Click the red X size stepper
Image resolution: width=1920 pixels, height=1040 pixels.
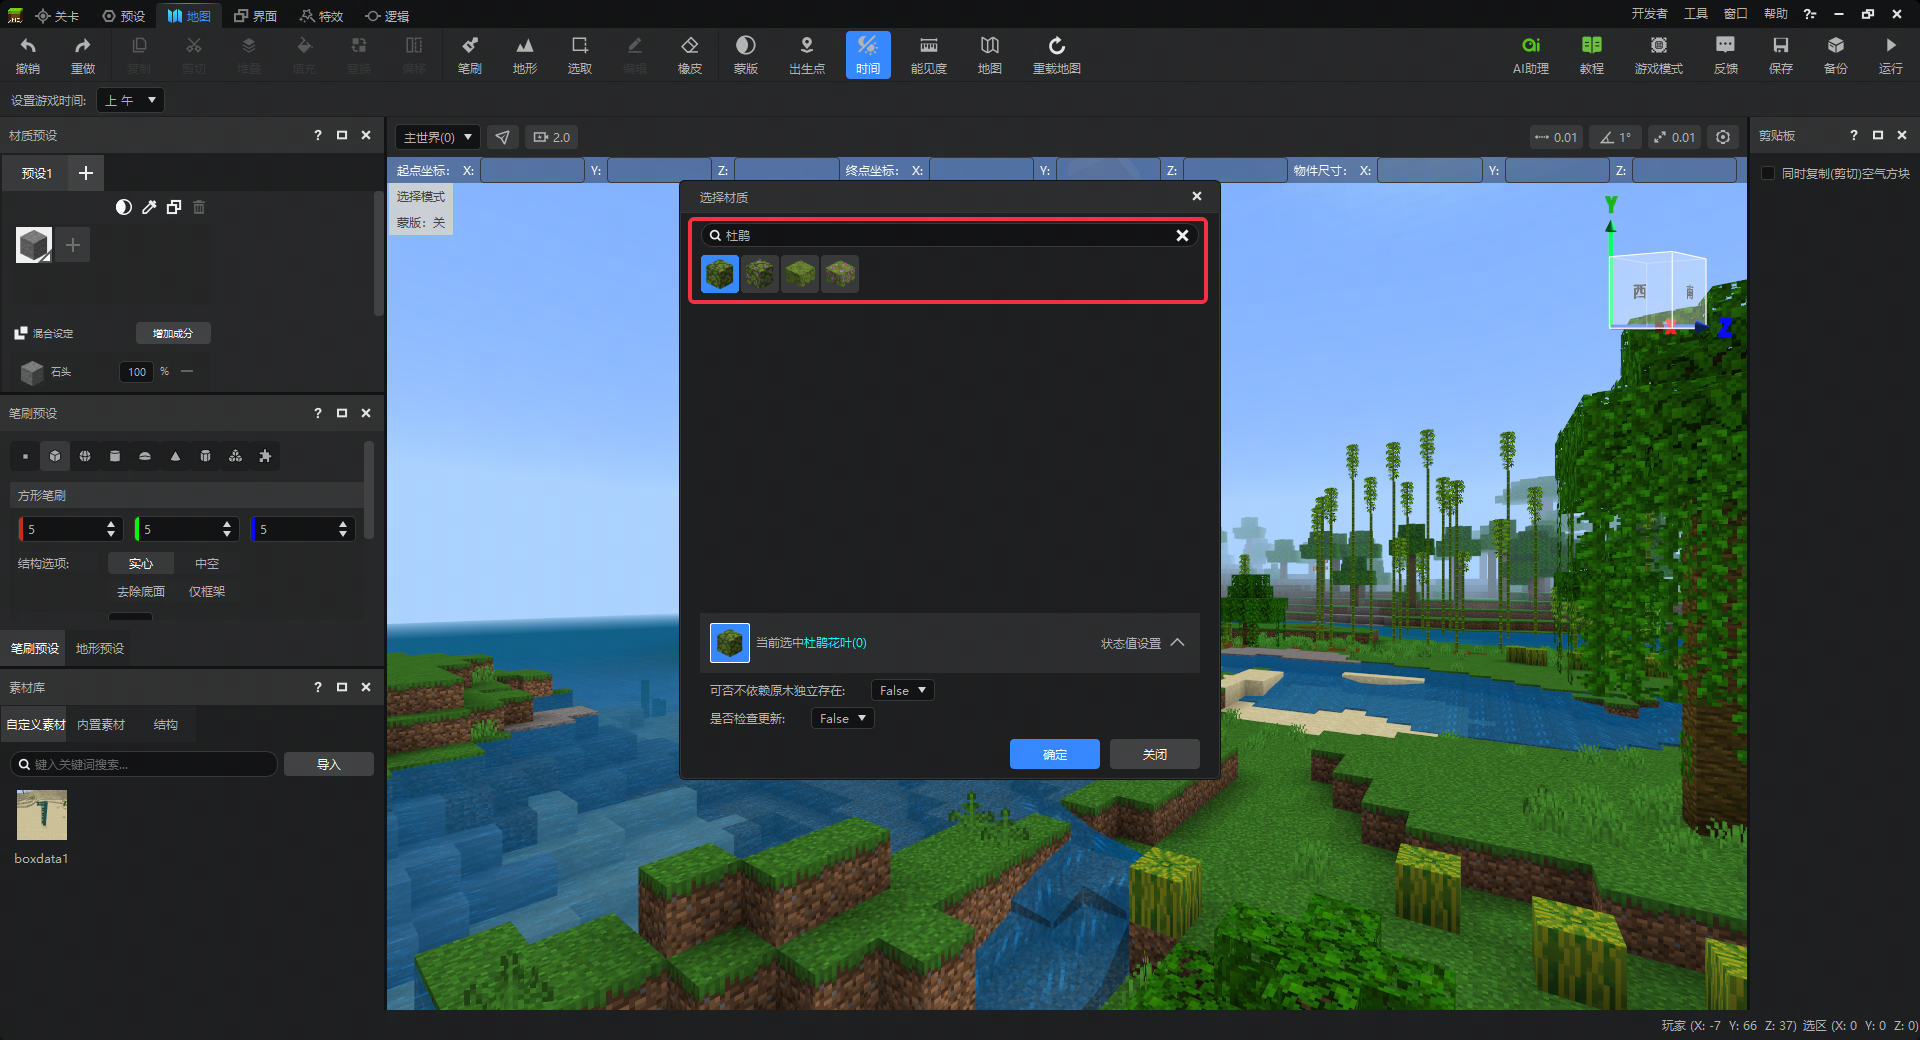click(111, 529)
